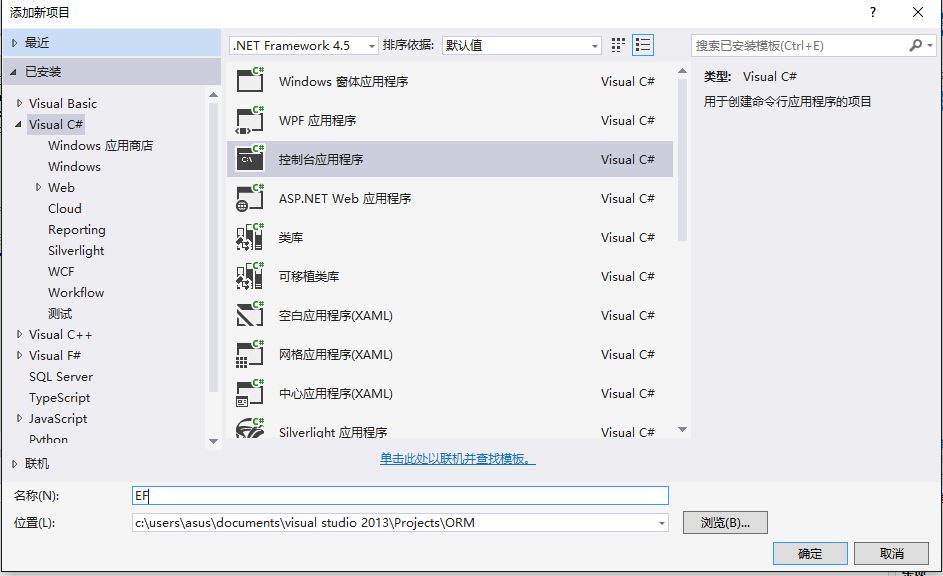
Task: Switch to small icons view
Action: point(618,45)
